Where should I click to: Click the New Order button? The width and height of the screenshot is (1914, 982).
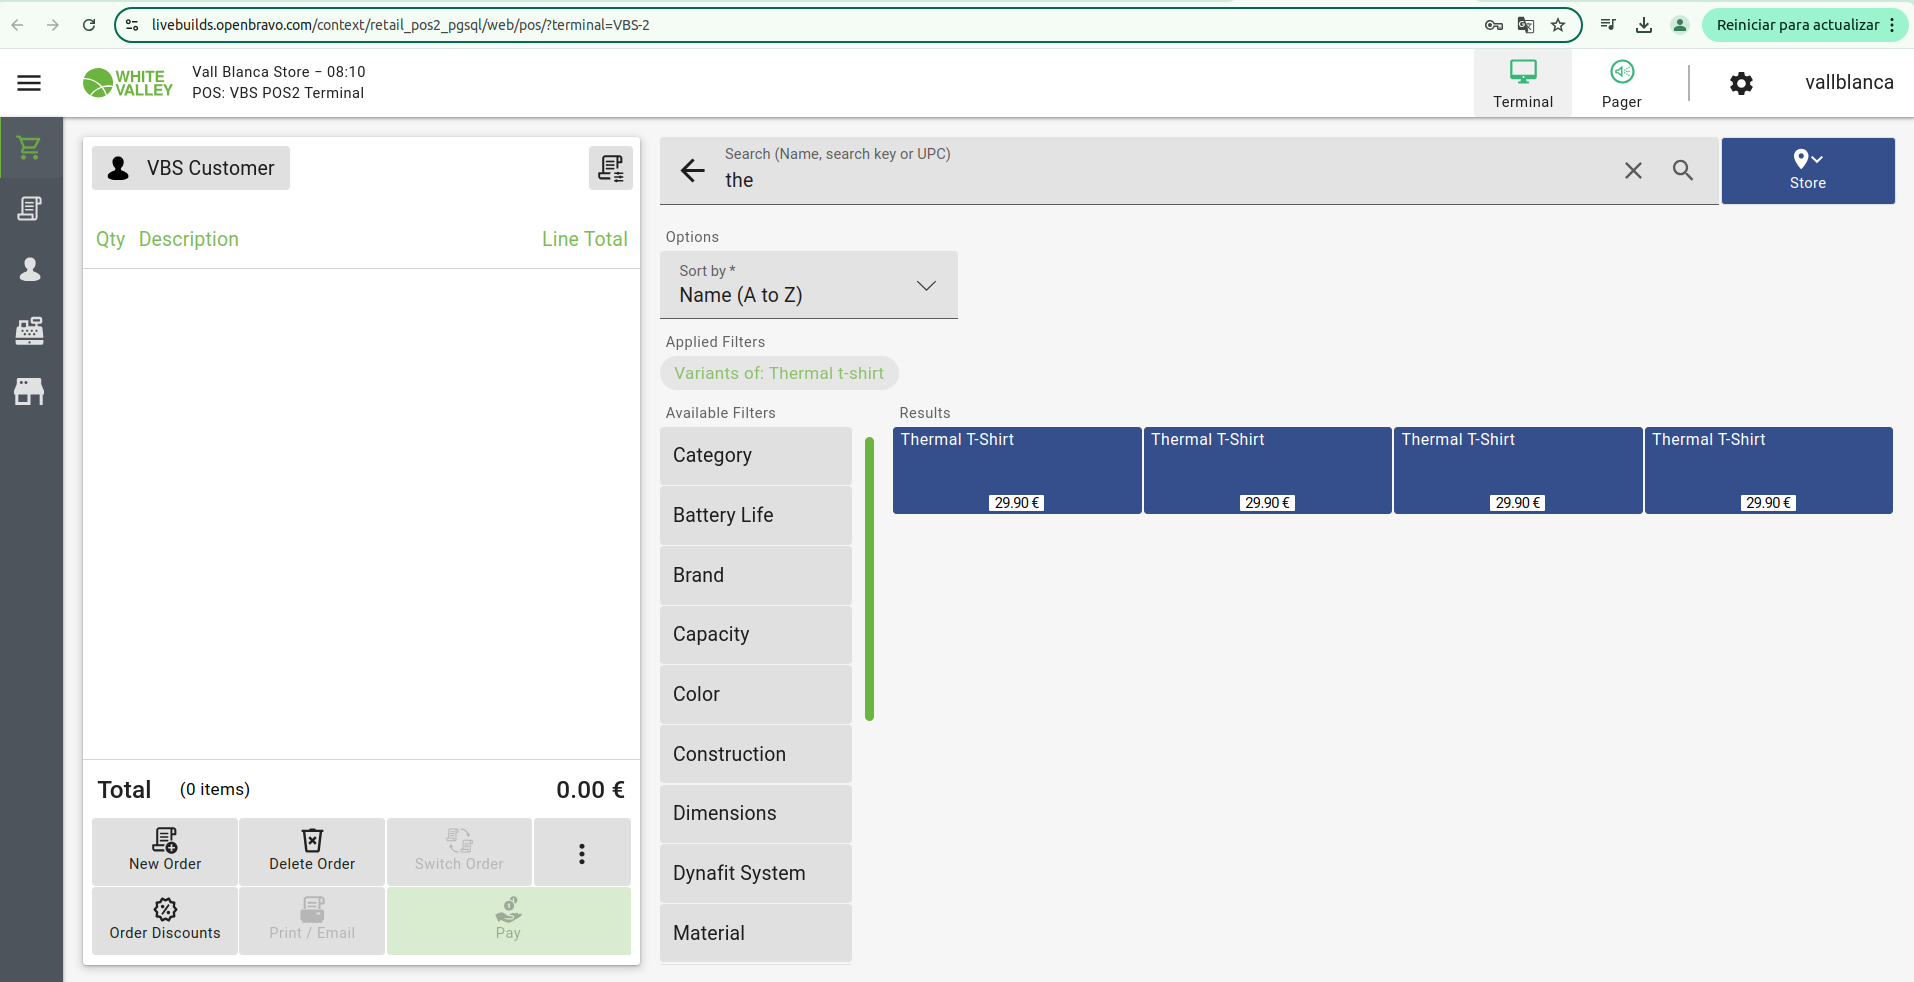click(165, 851)
